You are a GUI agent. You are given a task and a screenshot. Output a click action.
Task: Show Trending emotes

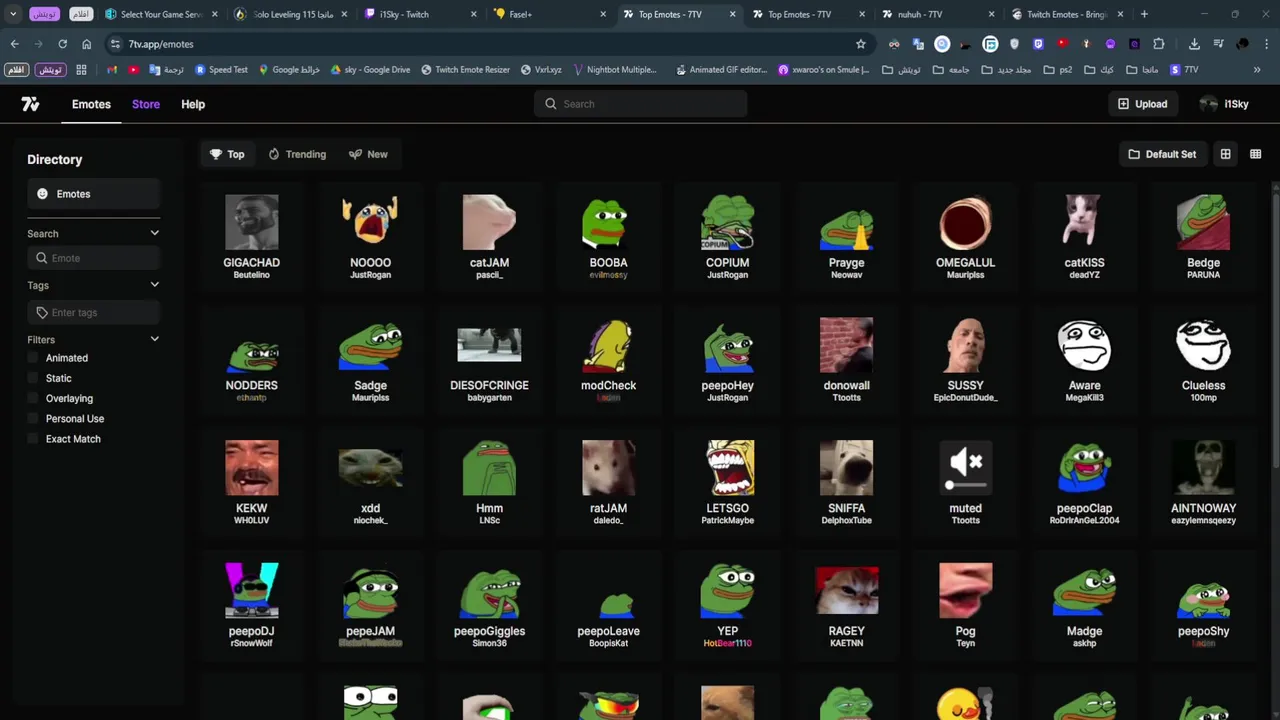pyautogui.click(x=297, y=154)
